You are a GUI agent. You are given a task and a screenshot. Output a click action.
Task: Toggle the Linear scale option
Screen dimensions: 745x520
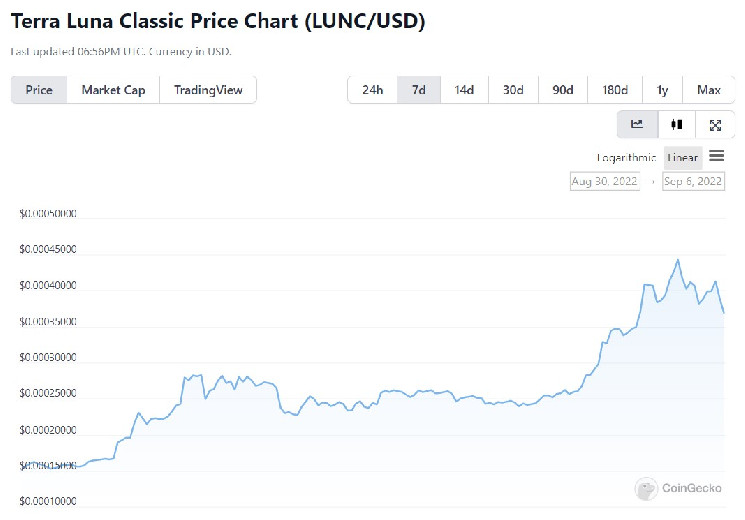click(x=683, y=157)
